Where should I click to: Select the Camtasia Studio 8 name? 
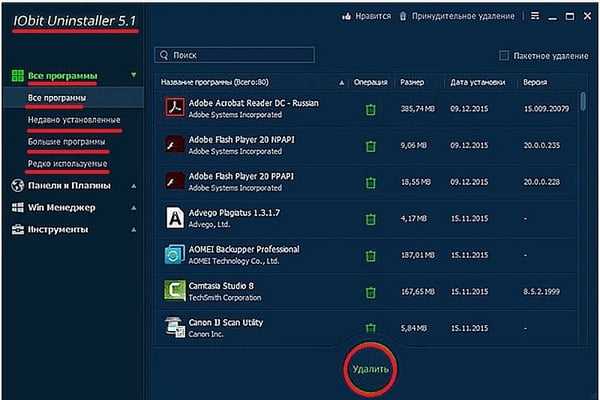(221, 286)
